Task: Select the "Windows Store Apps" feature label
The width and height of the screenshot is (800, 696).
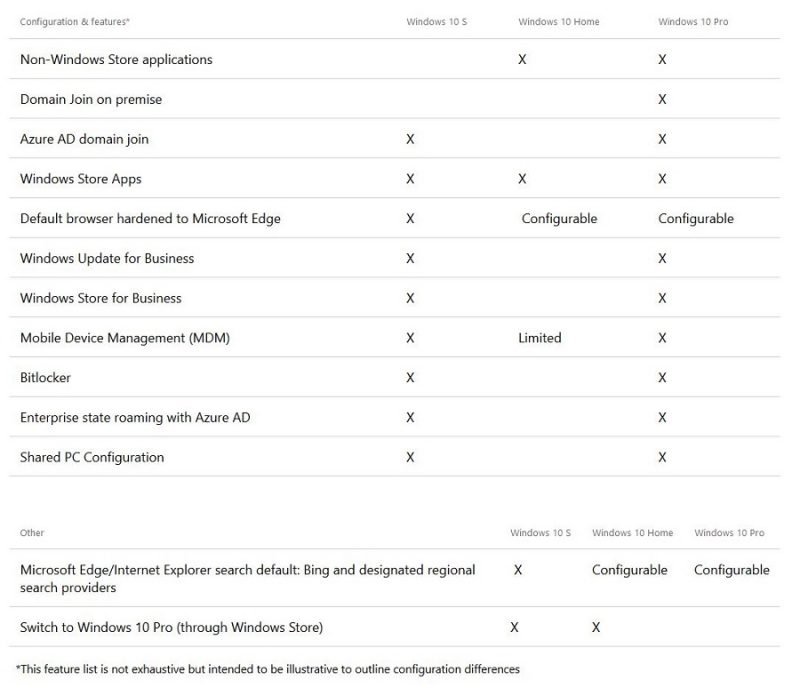Action: click(x=81, y=179)
